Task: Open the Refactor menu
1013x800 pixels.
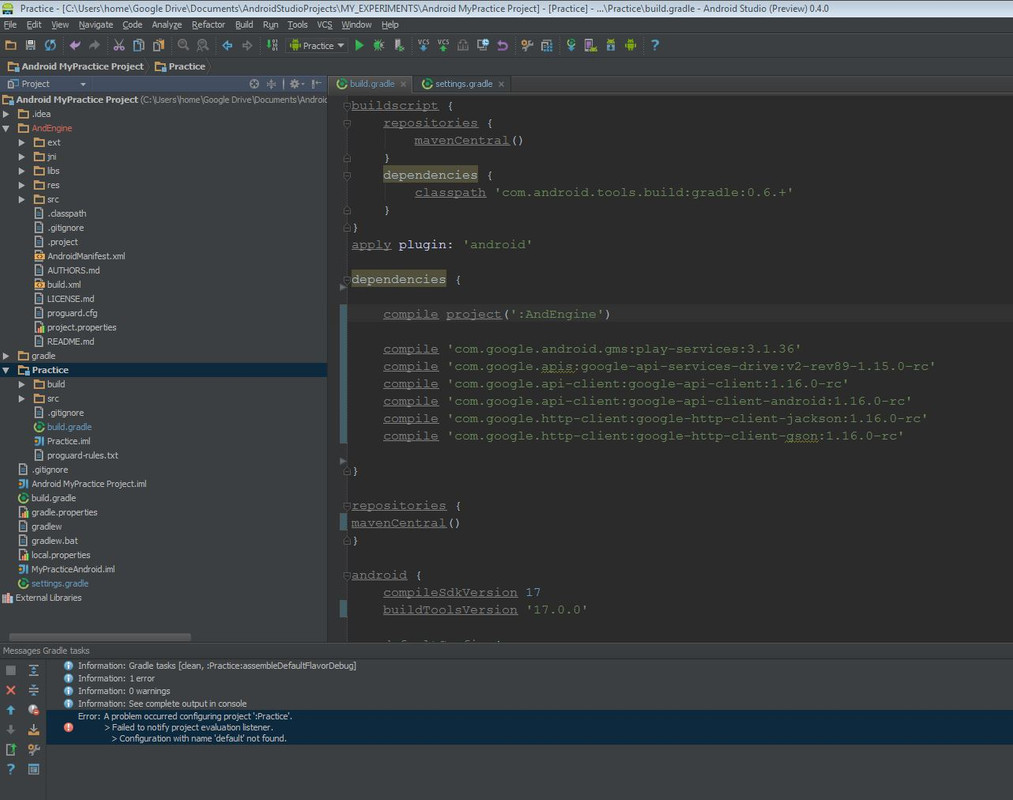Action: tap(208, 25)
